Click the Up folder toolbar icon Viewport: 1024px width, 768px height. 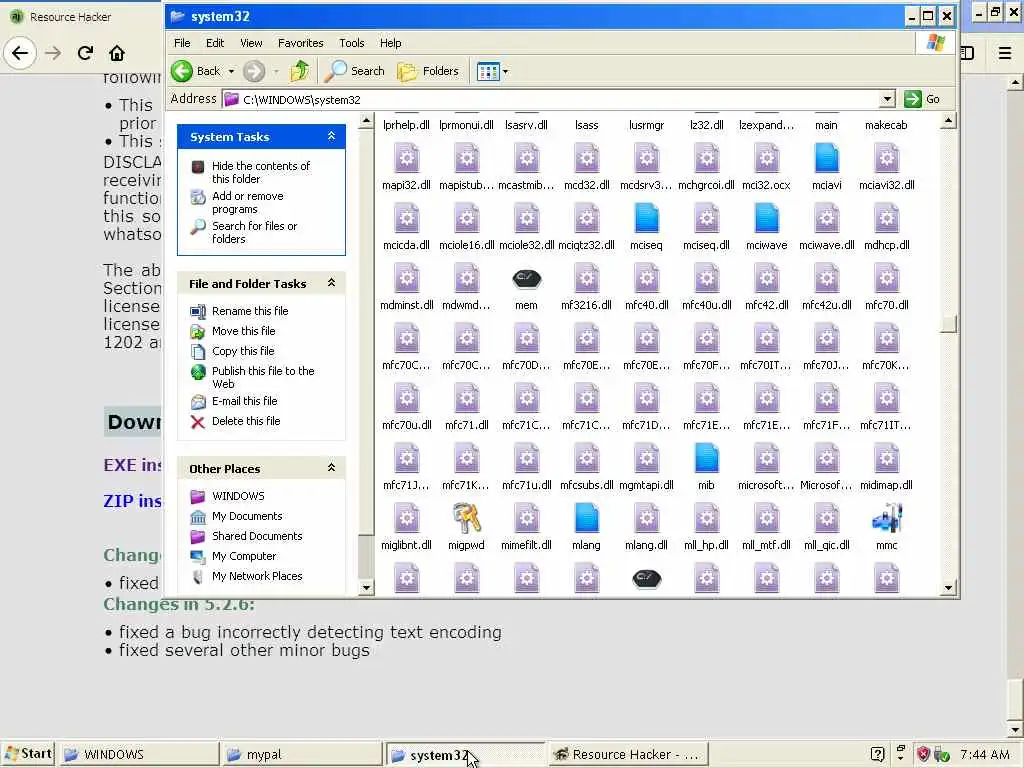300,71
